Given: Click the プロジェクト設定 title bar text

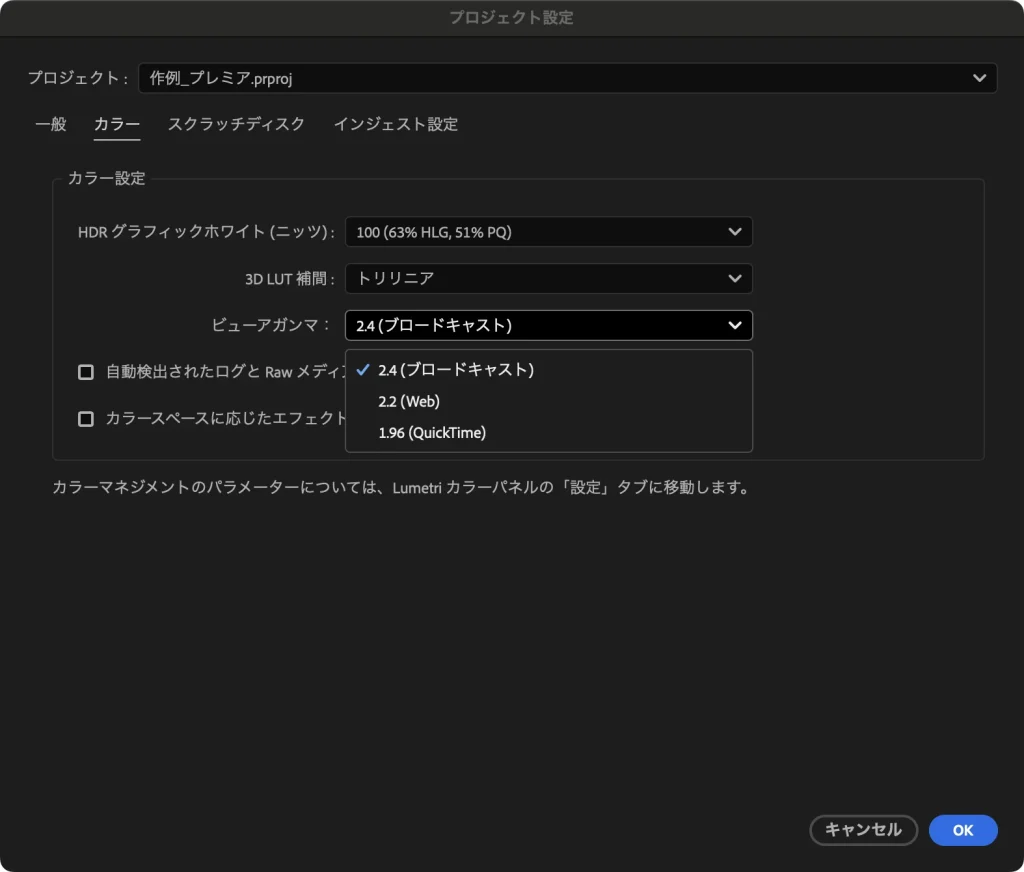Looking at the screenshot, I should (x=511, y=18).
